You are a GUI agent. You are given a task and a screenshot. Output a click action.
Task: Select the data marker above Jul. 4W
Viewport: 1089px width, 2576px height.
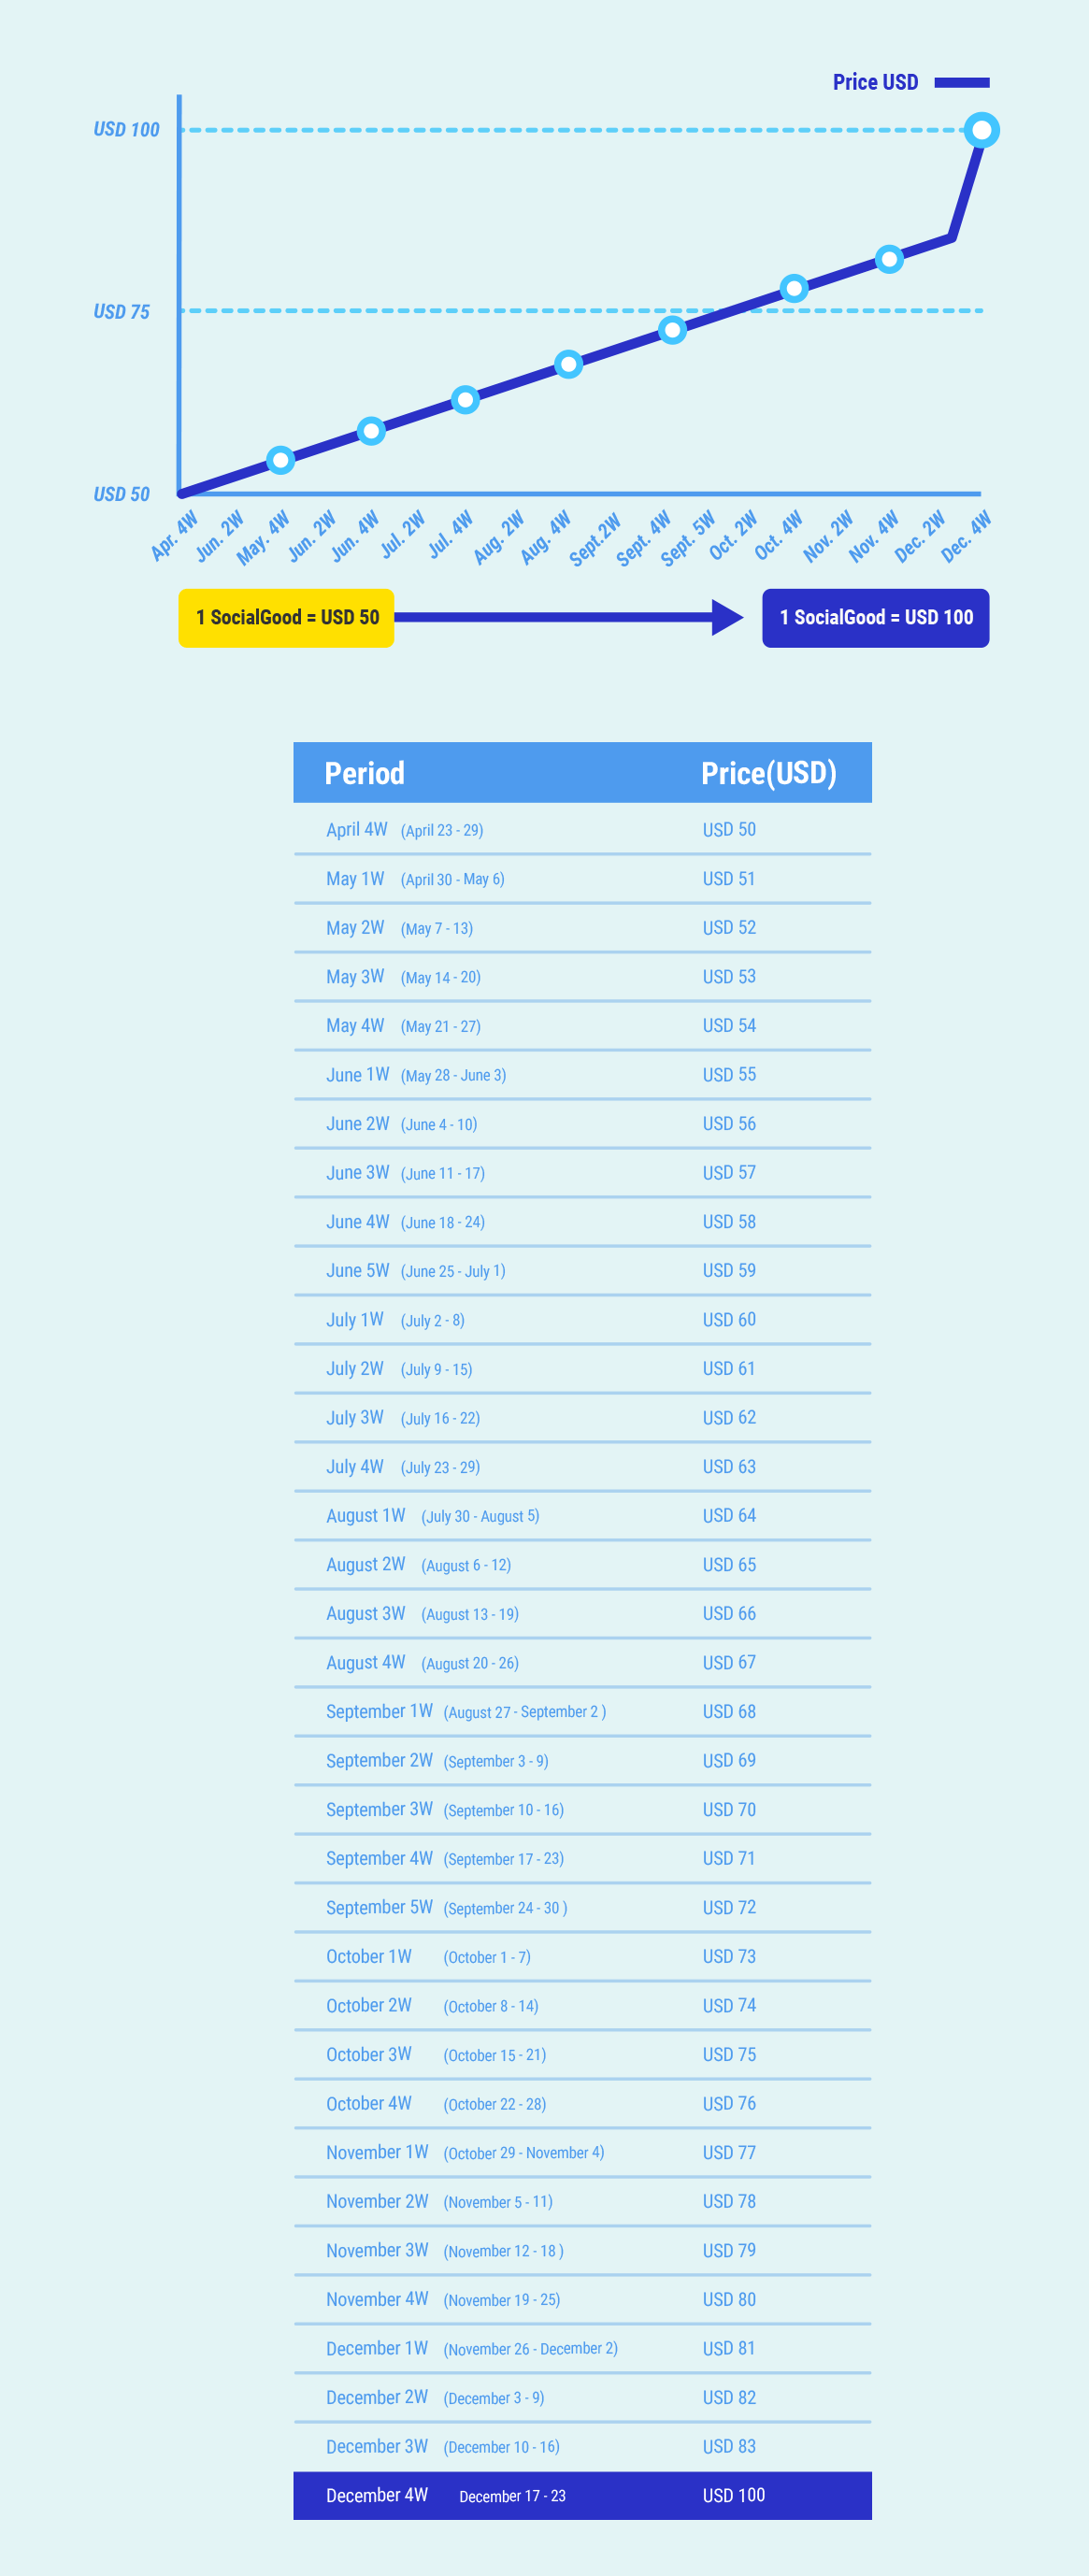[465, 400]
